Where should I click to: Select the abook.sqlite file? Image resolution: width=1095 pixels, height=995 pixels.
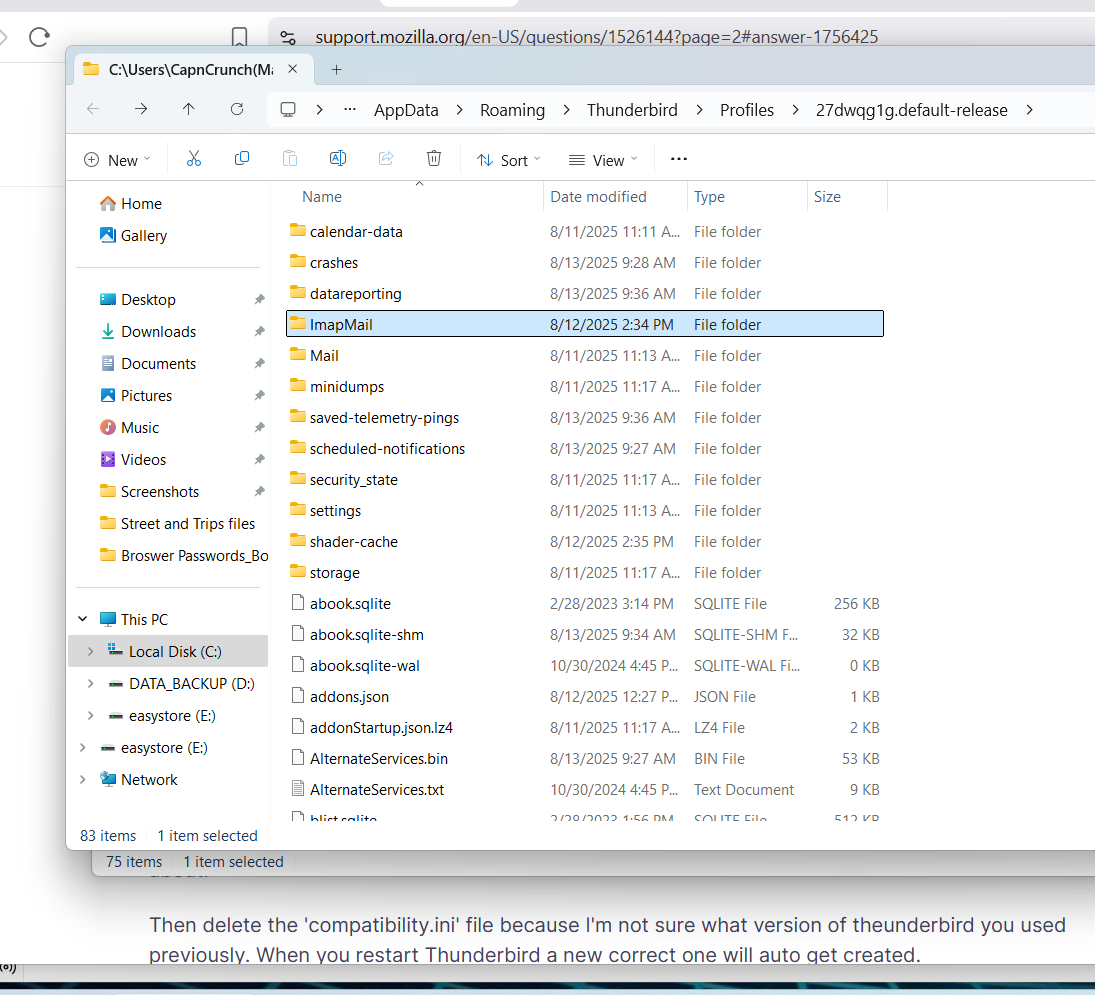350,604
